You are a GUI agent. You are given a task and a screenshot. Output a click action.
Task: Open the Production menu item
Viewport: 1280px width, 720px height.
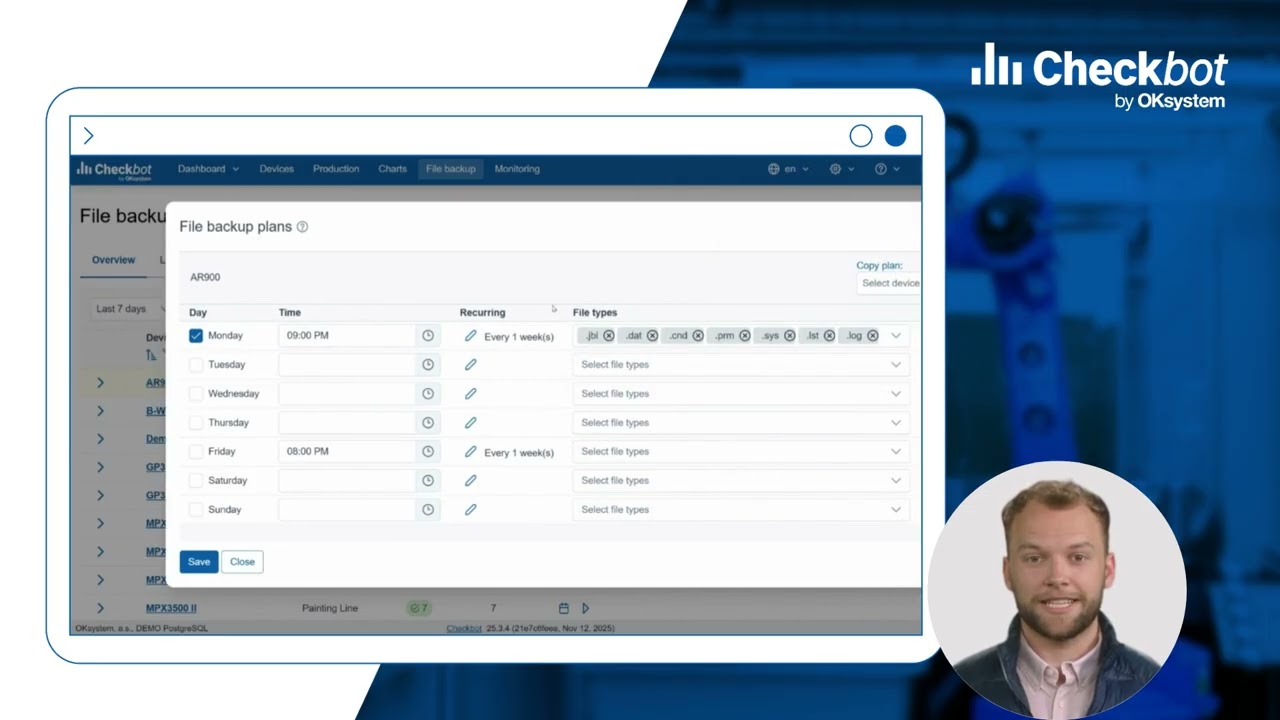[x=336, y=169]
